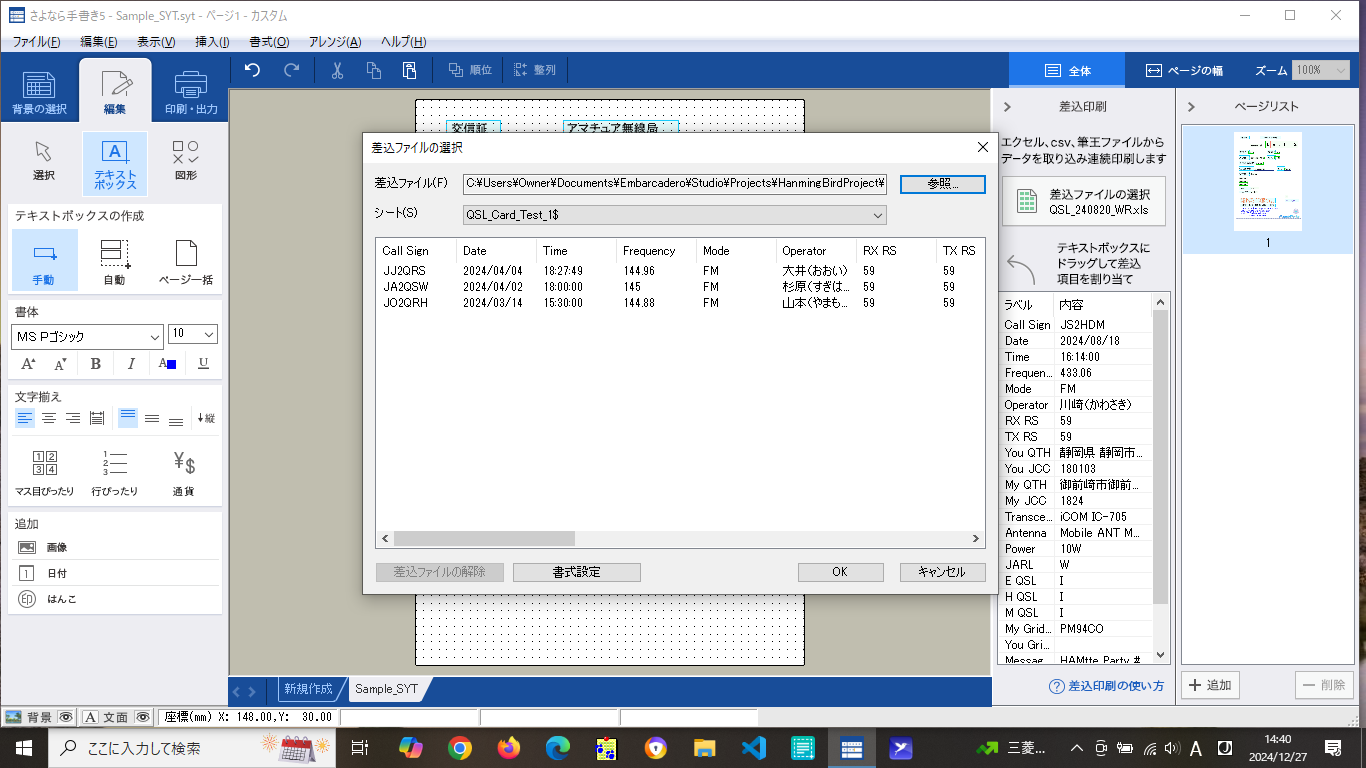The height and width of the screenshot is (768, 1366).
Task: Select the 選択 pointer tool
Action: (43, 161)
